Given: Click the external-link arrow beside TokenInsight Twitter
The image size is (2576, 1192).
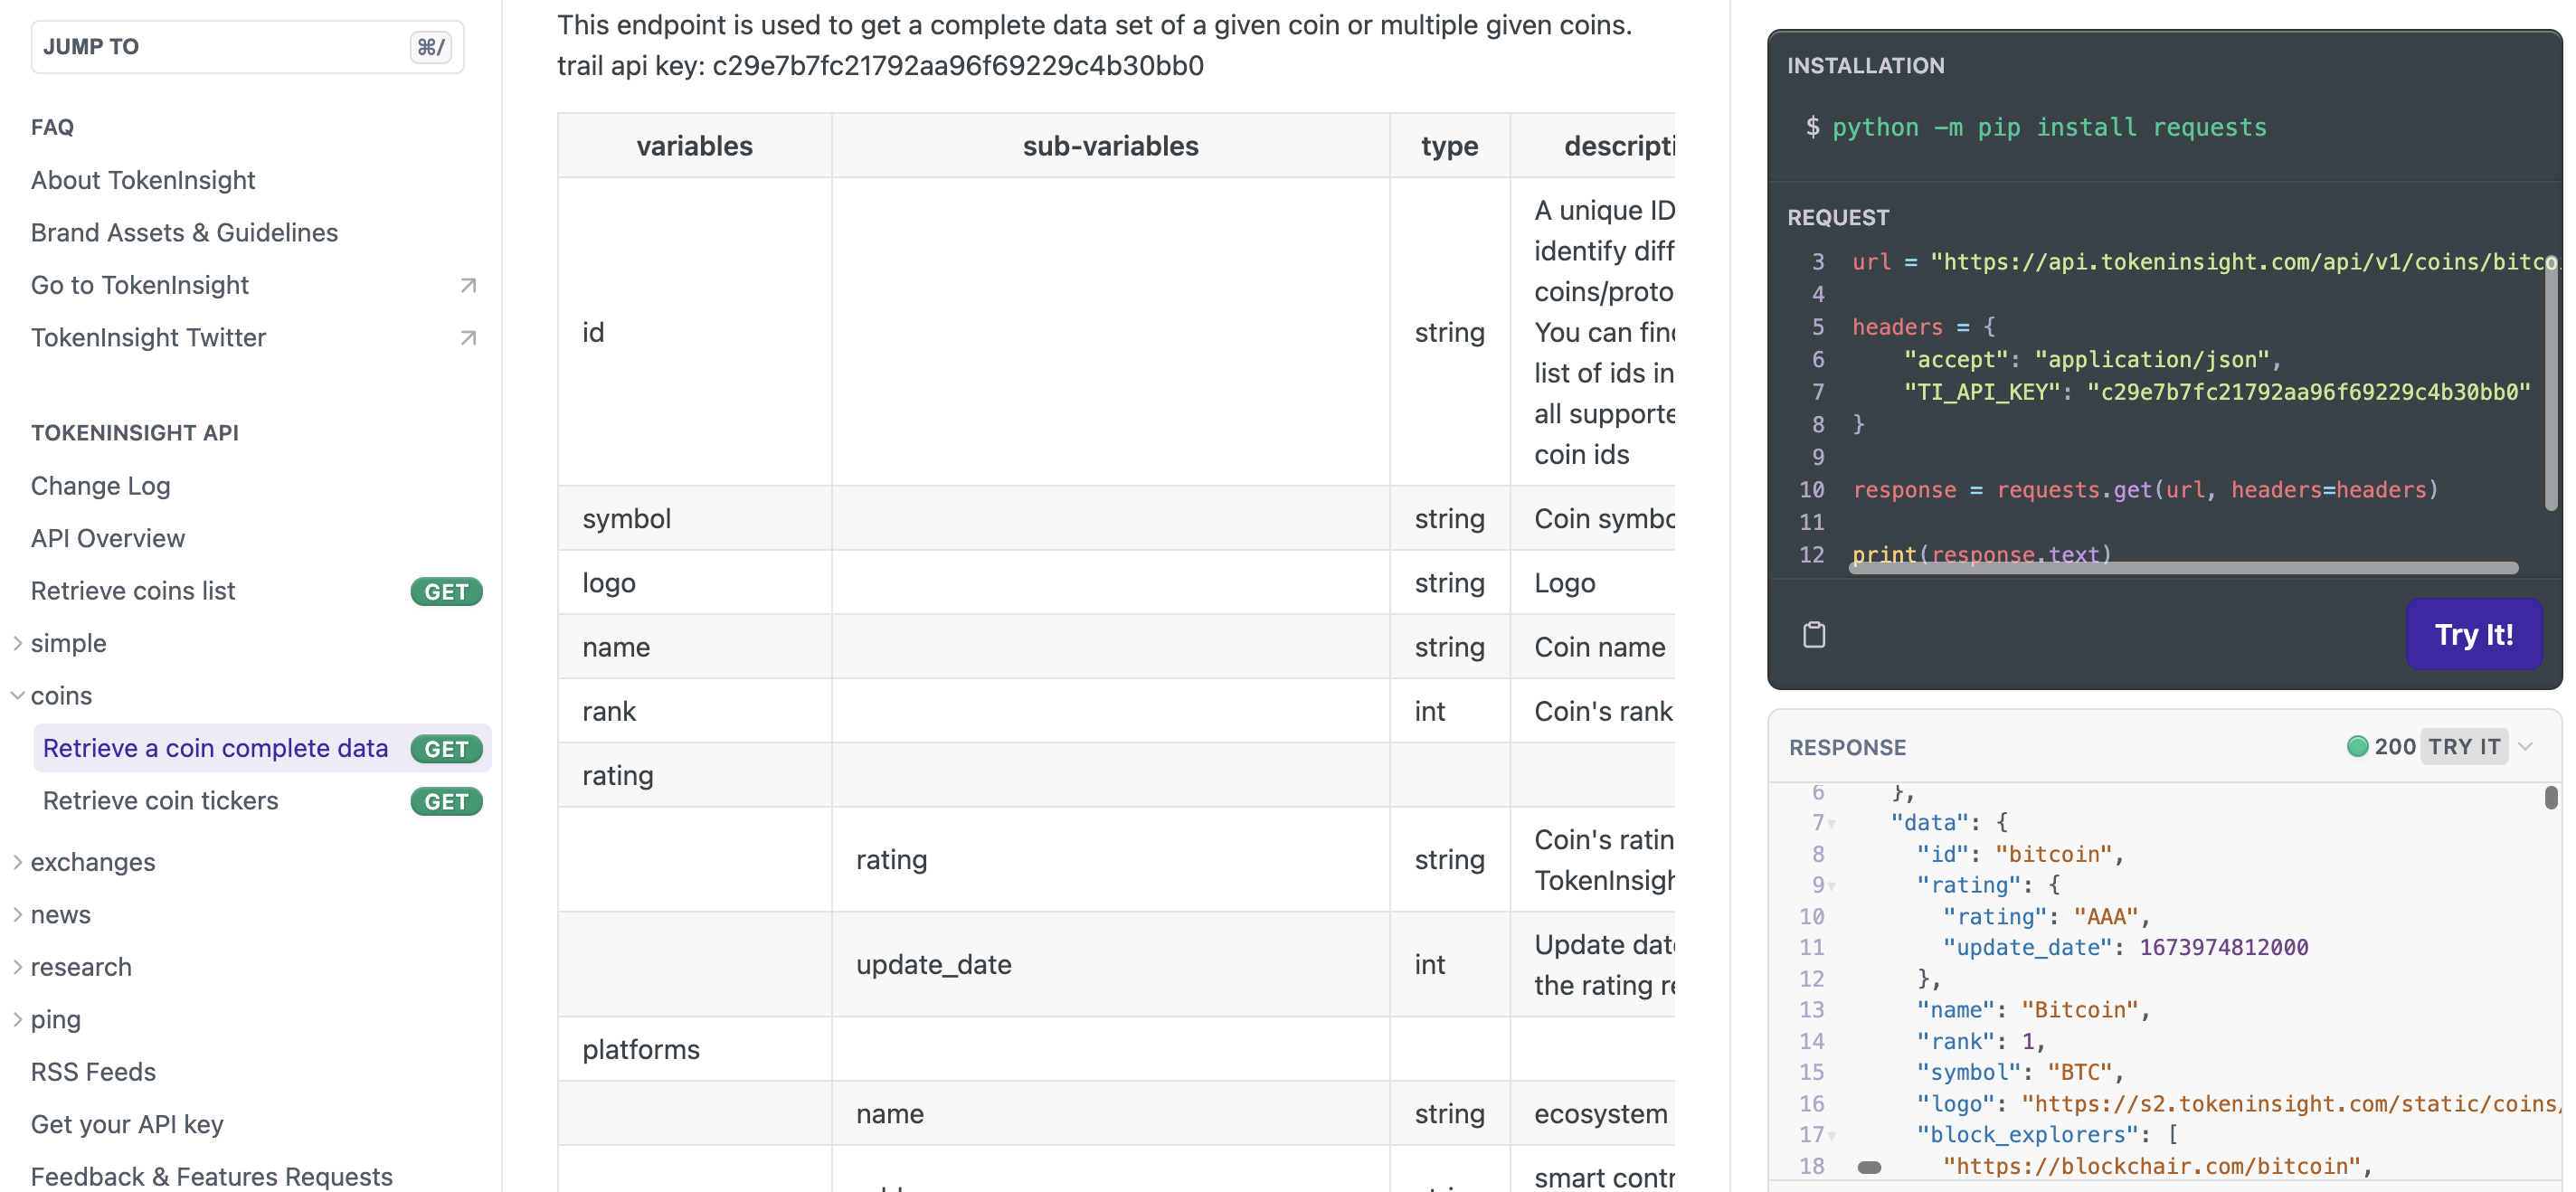Looking at the screenshot, I should point(468,338).
